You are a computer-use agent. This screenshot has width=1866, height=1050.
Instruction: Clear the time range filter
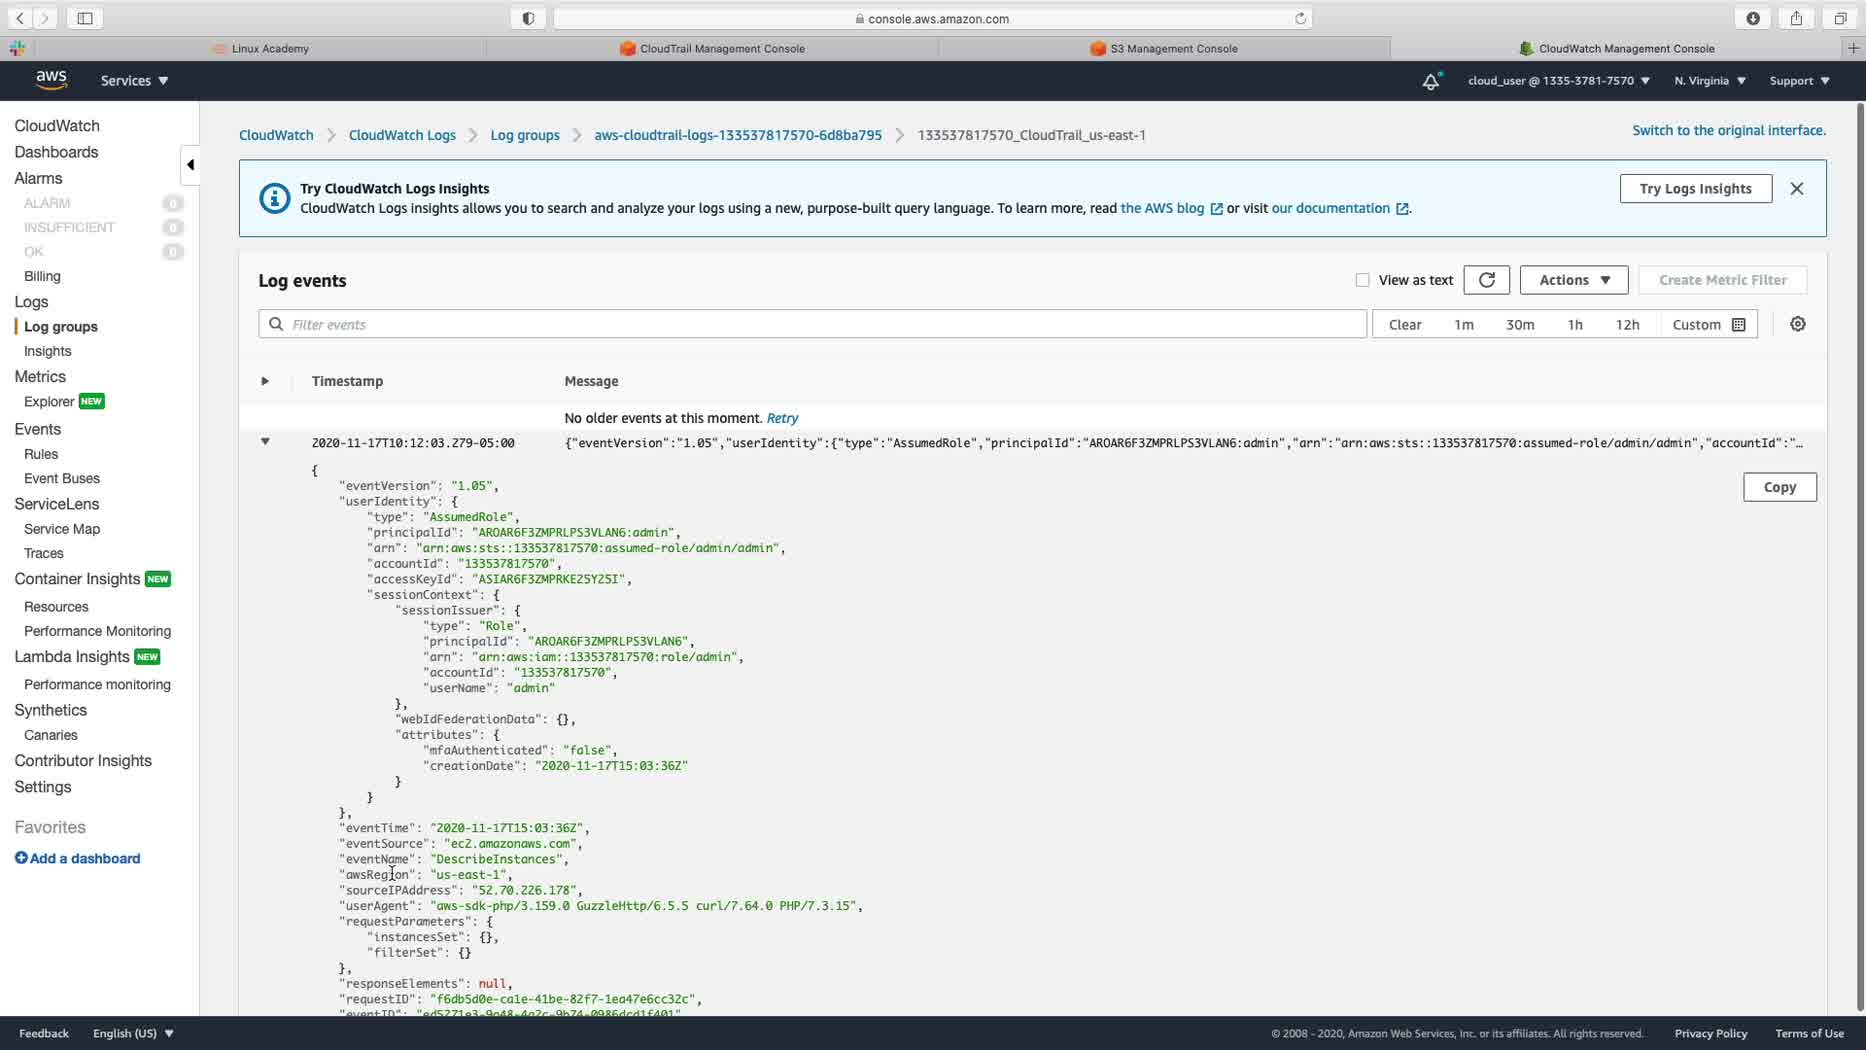pos(1405,324)
